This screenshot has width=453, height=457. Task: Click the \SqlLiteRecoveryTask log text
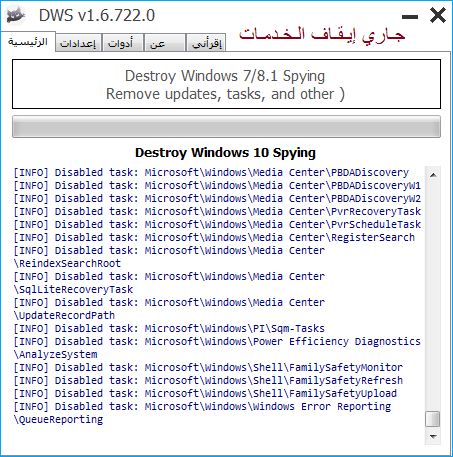pyautogui.click(x=73, y=290)
